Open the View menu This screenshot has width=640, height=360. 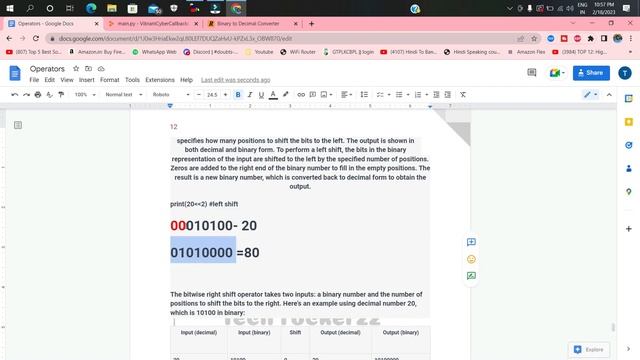coord(67,80)
